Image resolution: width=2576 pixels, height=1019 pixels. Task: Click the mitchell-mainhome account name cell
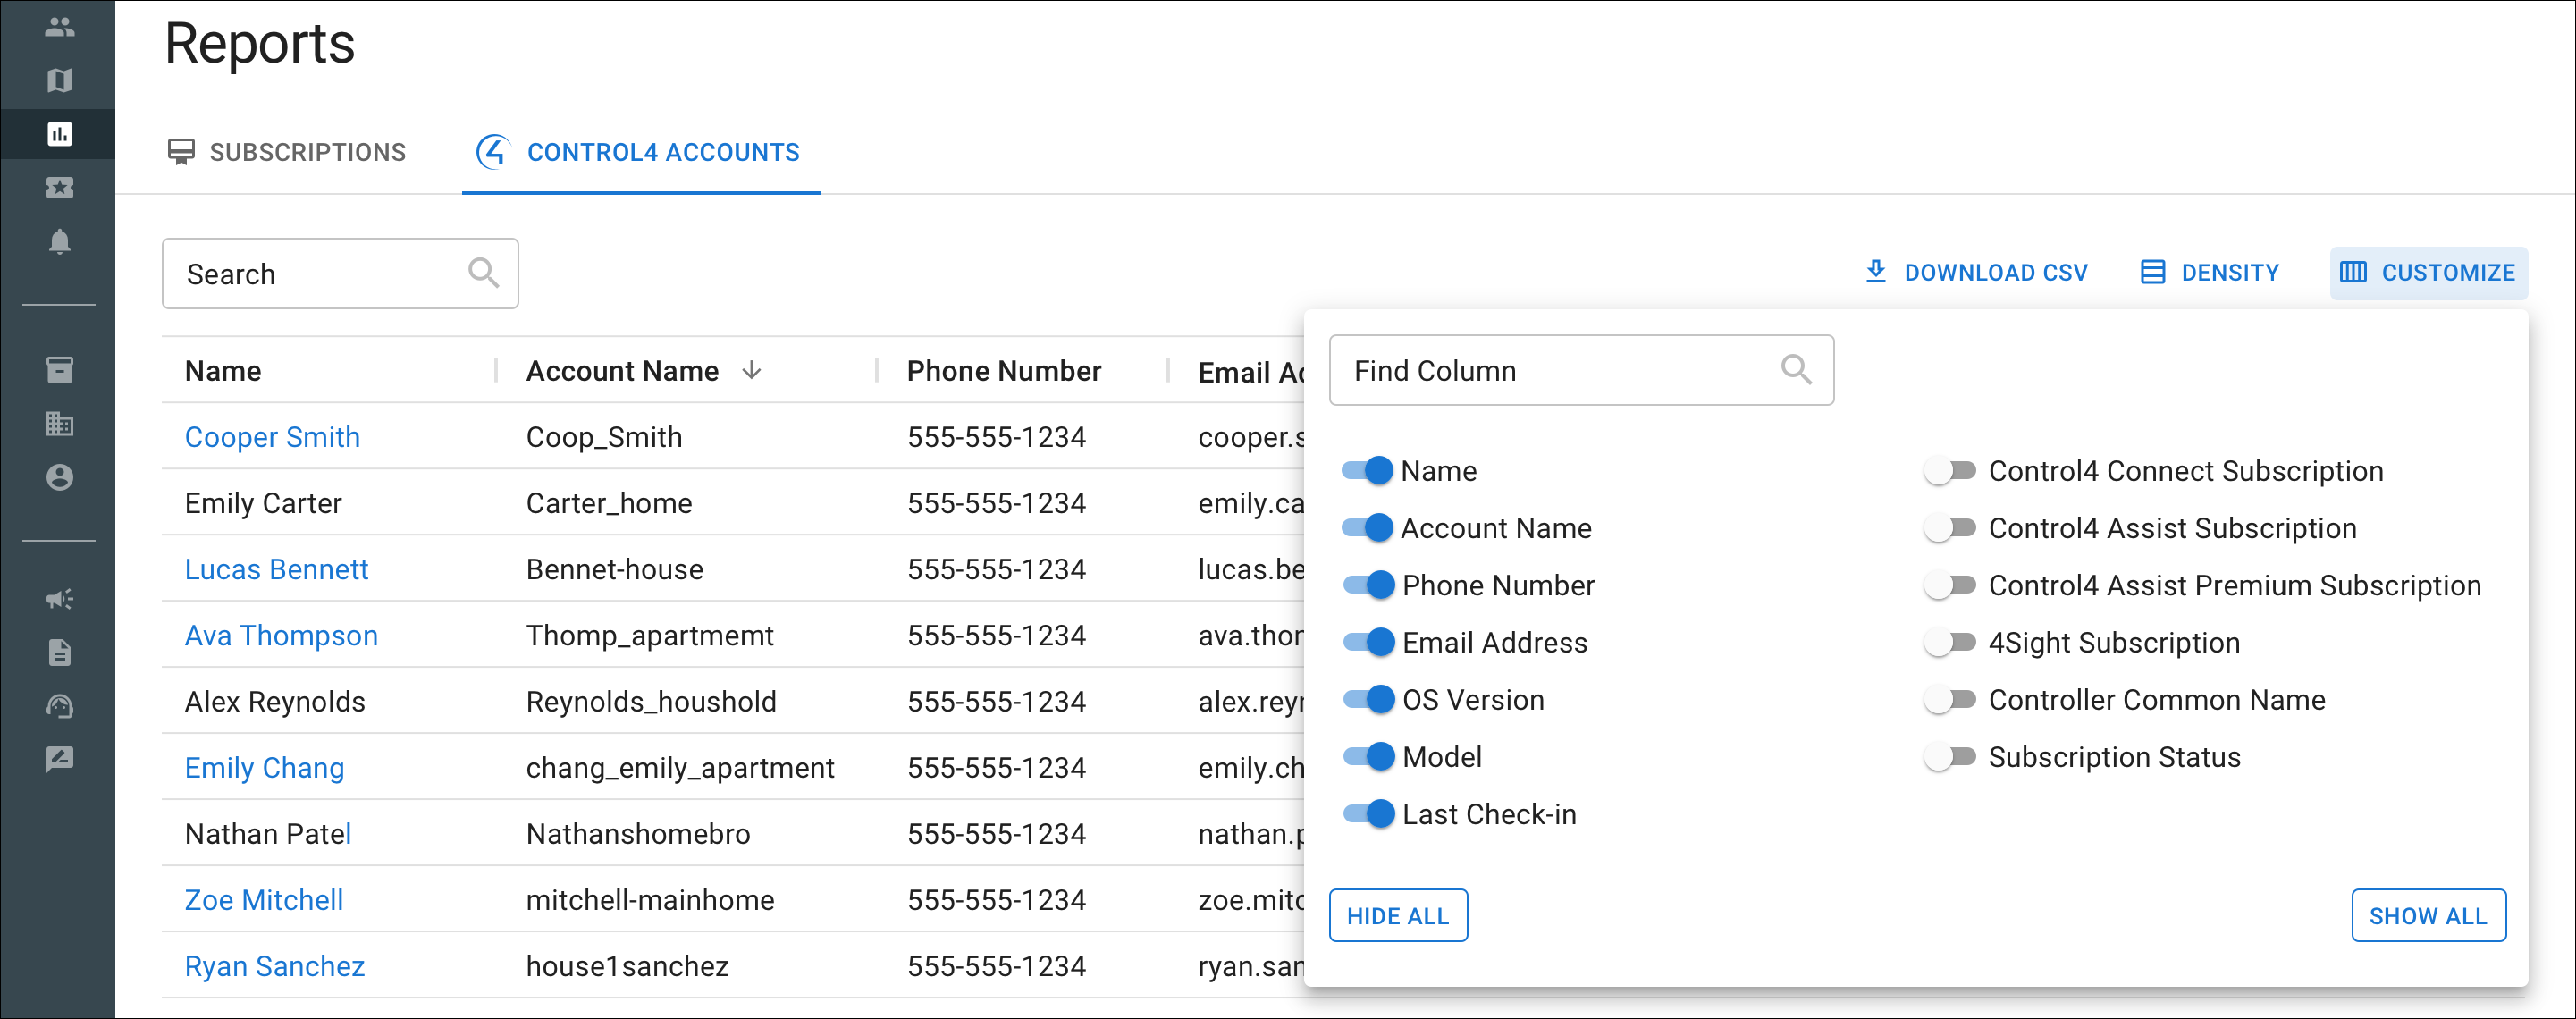click(650, 898)
